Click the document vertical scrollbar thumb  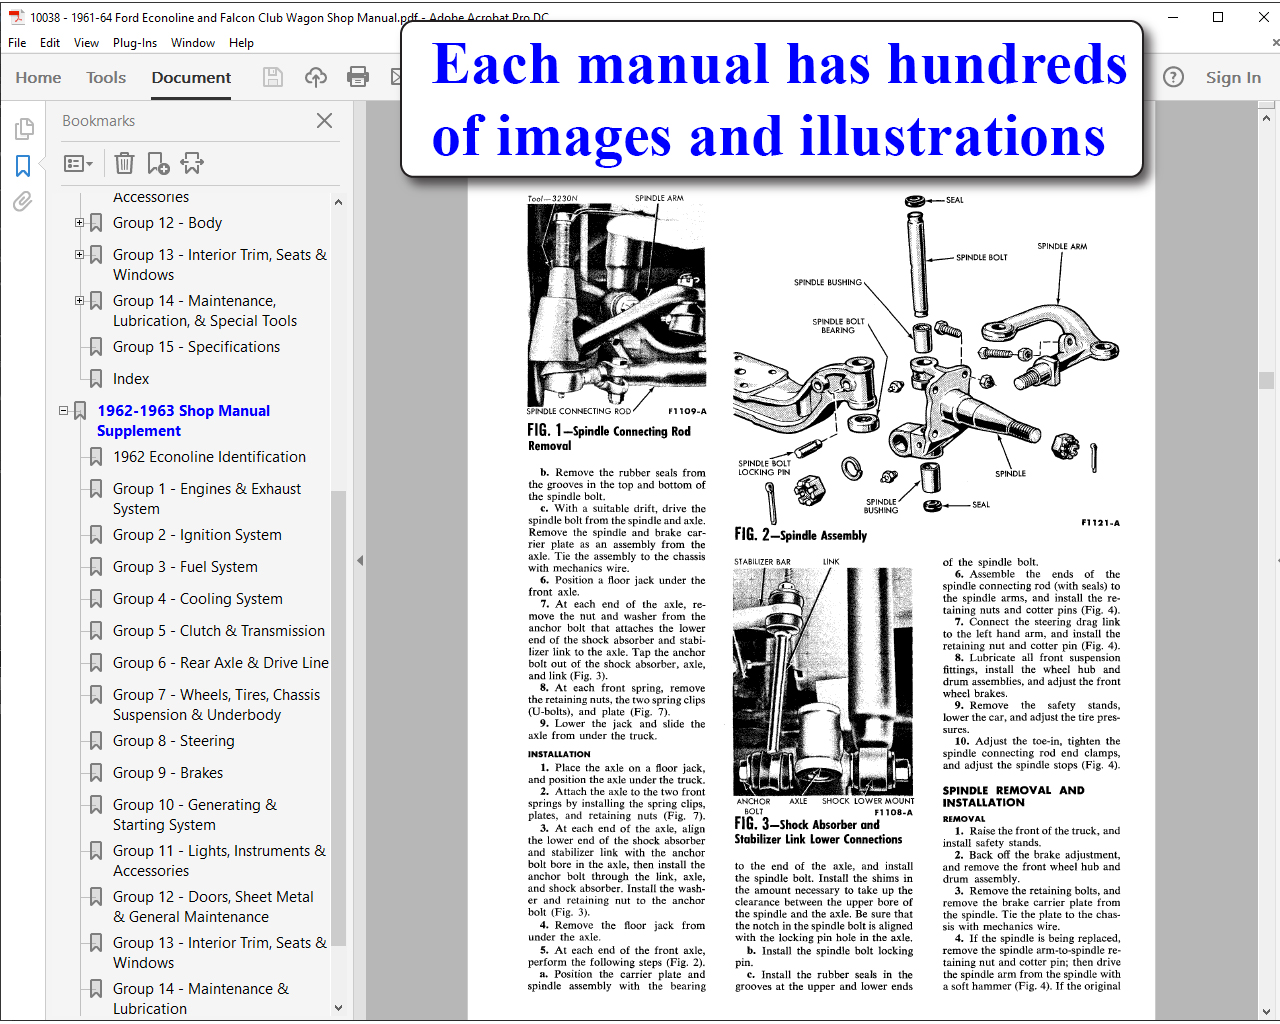(x=1267, y=380)
